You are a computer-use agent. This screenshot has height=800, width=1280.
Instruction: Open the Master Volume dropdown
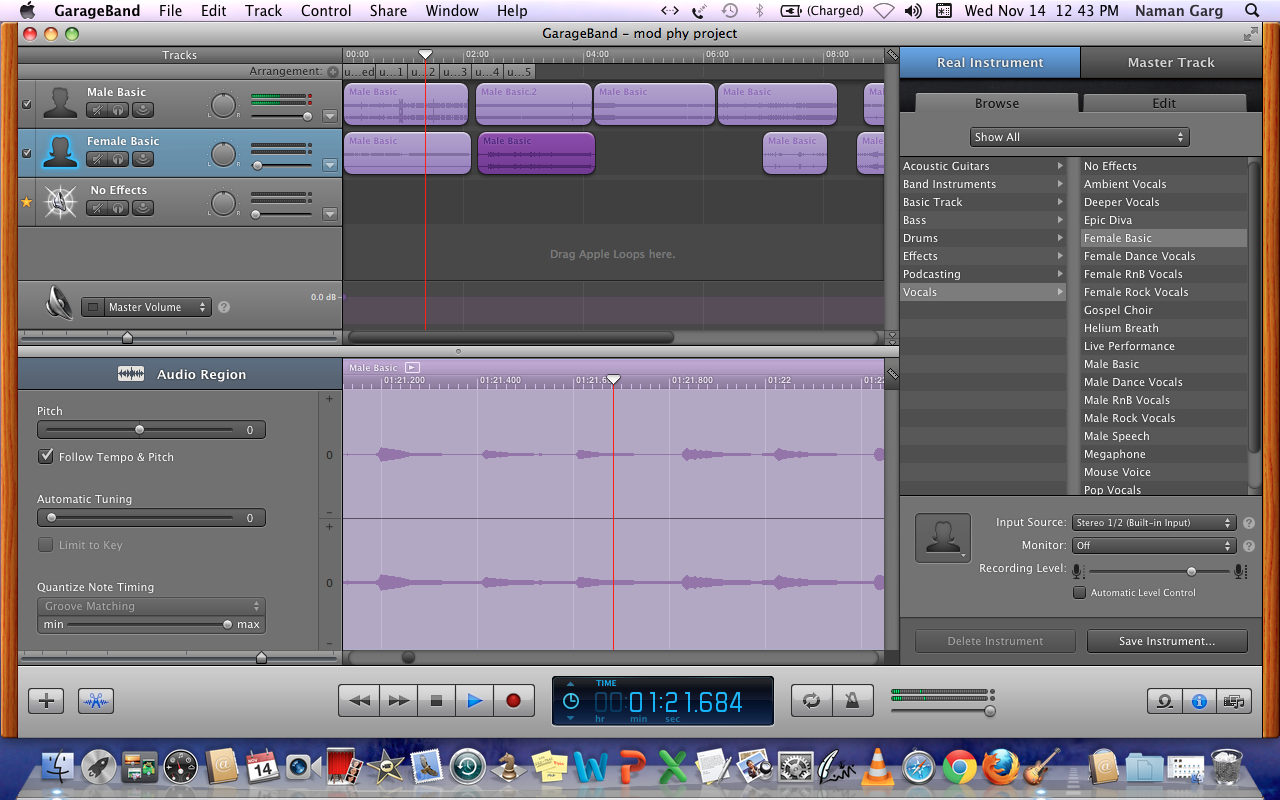pos(158,307)
